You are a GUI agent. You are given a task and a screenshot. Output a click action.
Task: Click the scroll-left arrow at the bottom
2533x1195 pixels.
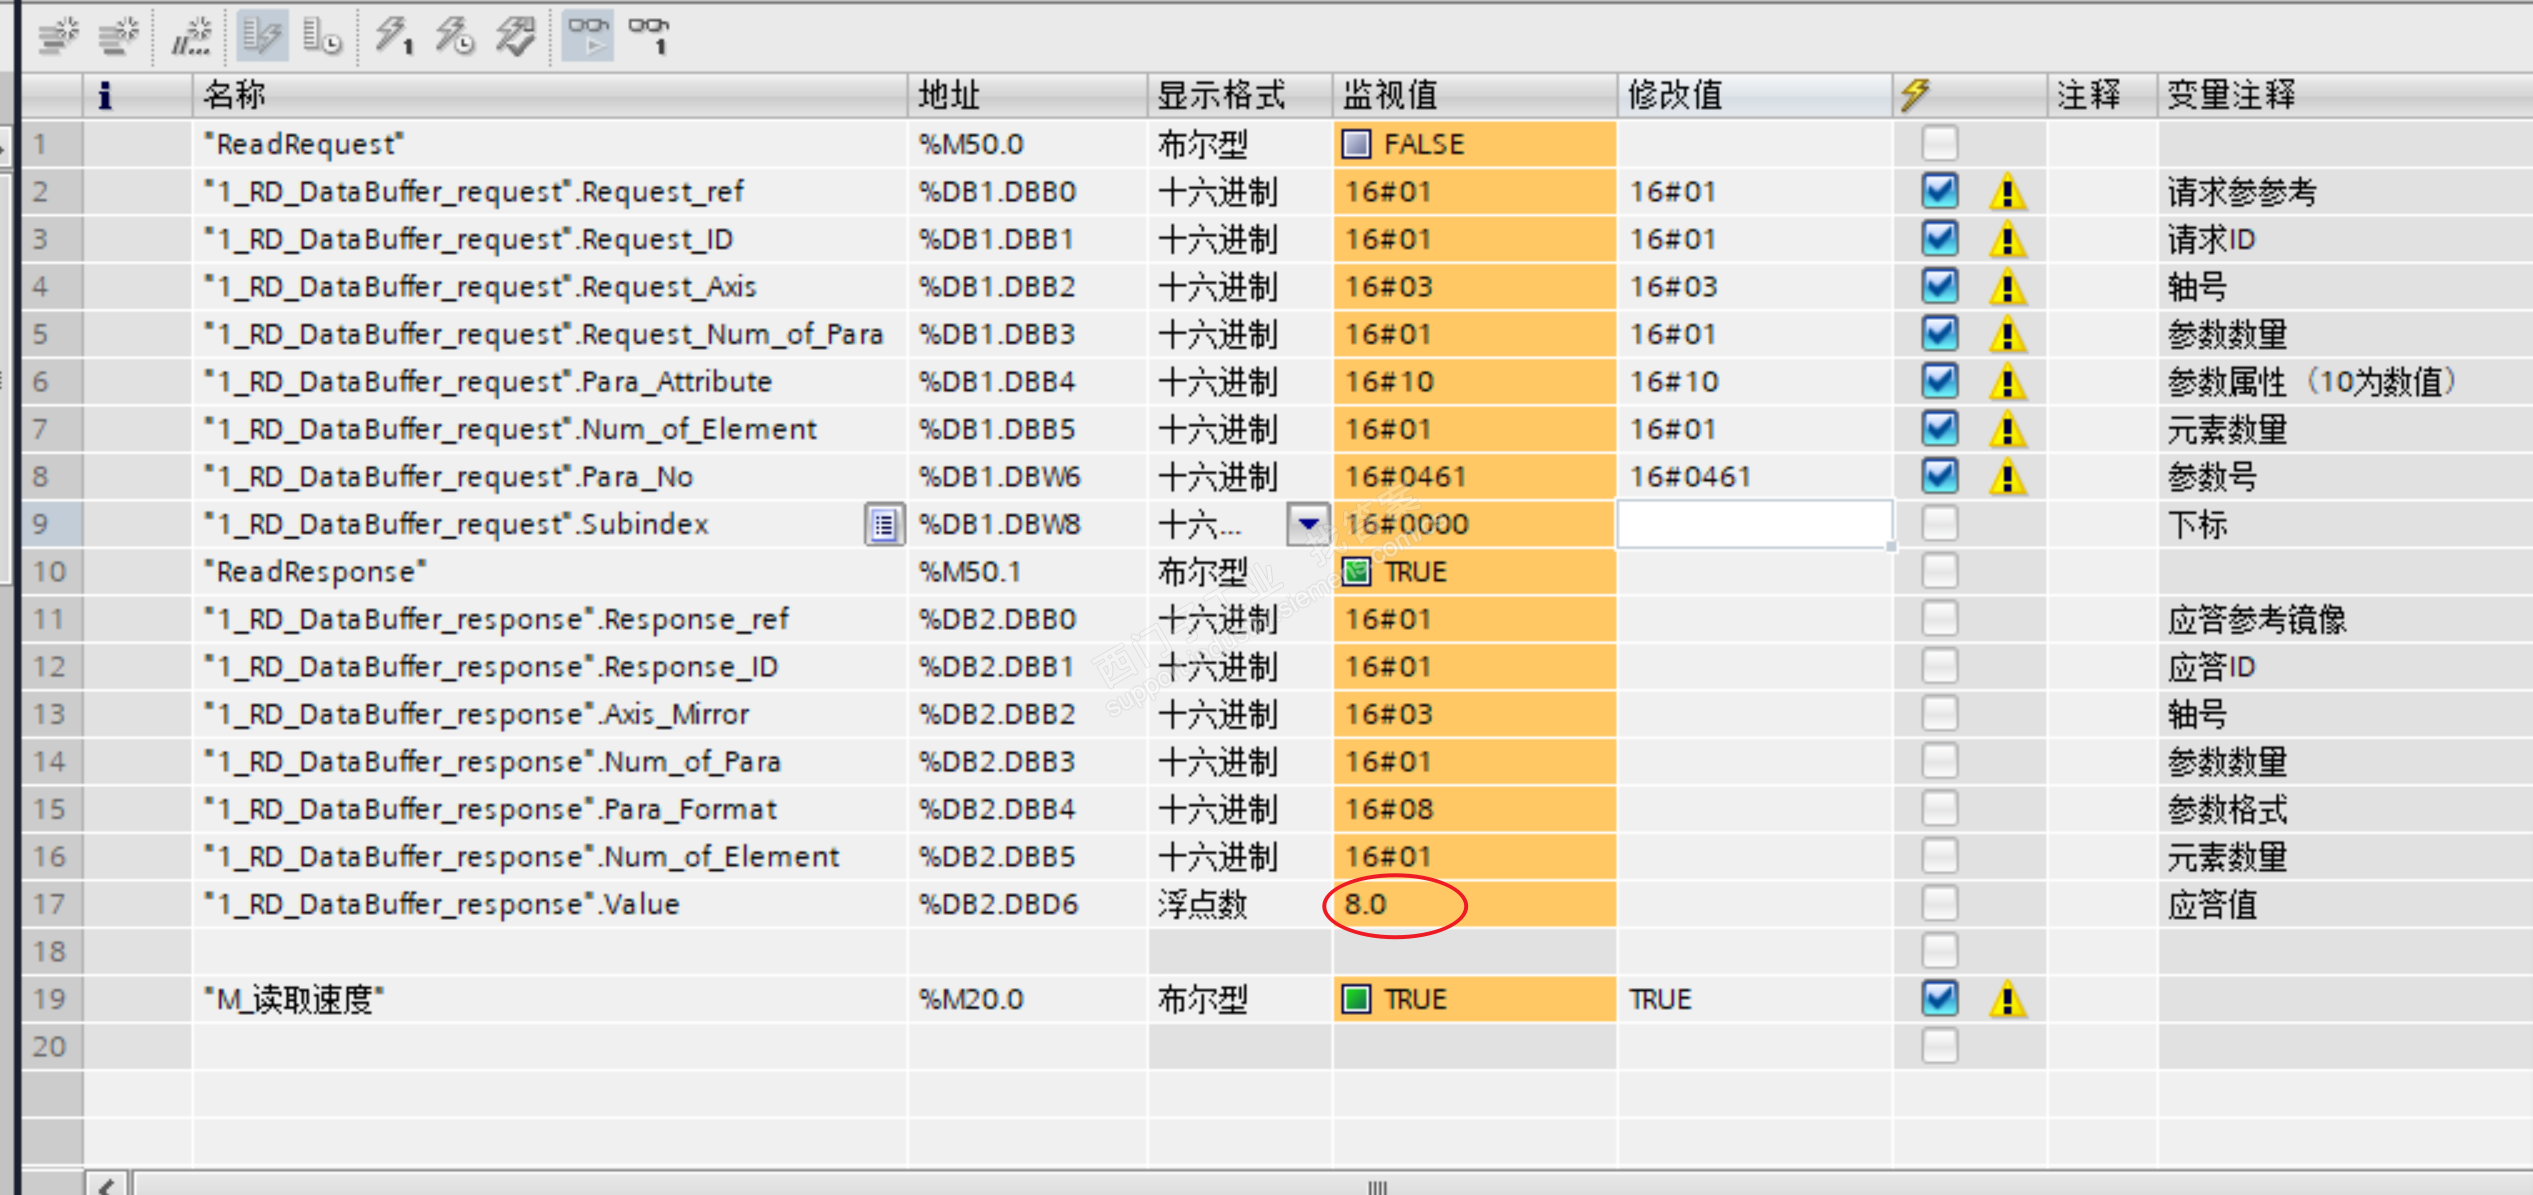click(107, 1186)
